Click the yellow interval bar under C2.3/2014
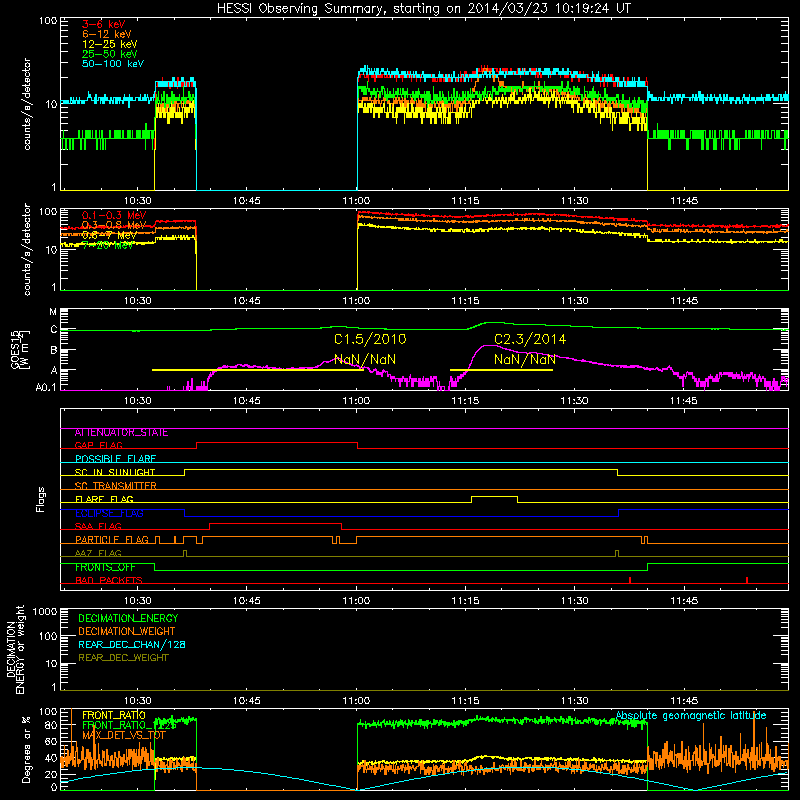Image resolution: width=800 pixels, height=800 pixels. pos(501,370)
